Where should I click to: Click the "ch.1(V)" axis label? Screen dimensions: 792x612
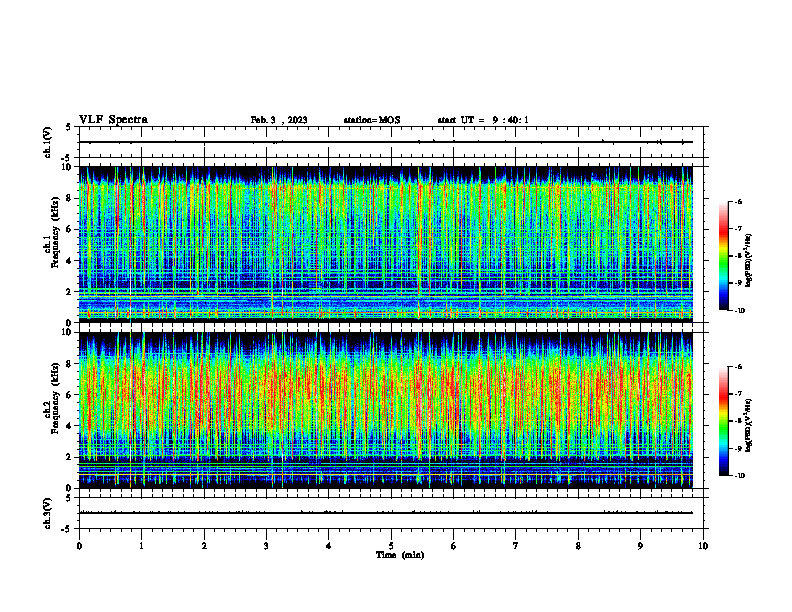(47, 142)
